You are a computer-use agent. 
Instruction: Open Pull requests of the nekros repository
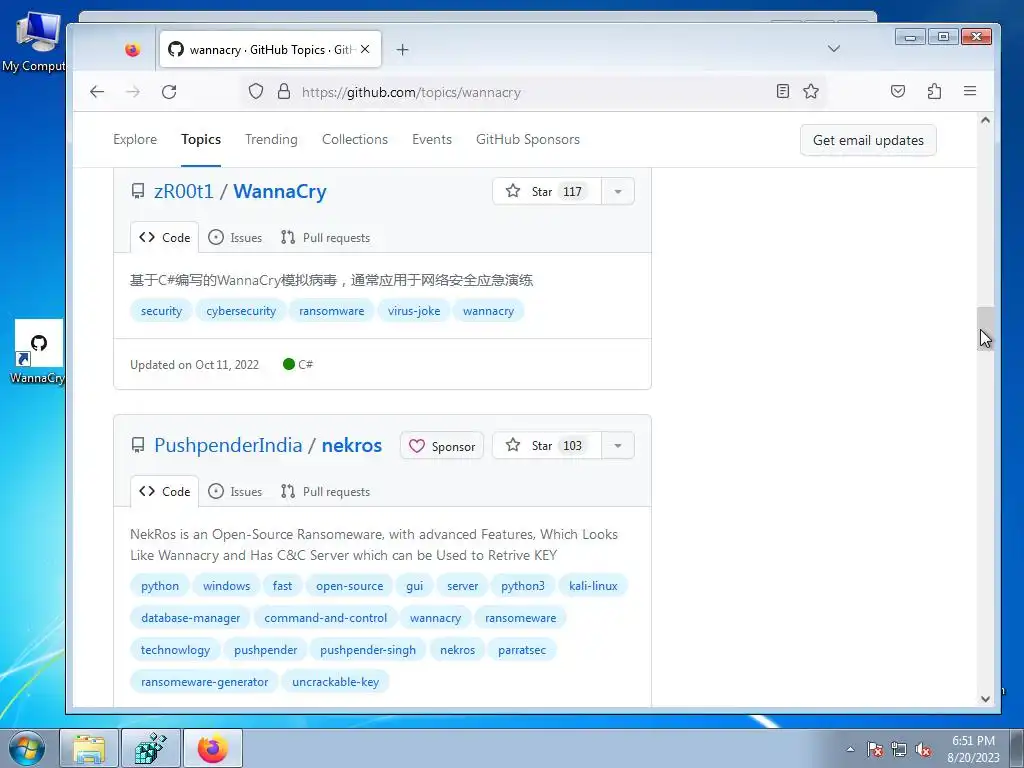click(x=325, y=492)
